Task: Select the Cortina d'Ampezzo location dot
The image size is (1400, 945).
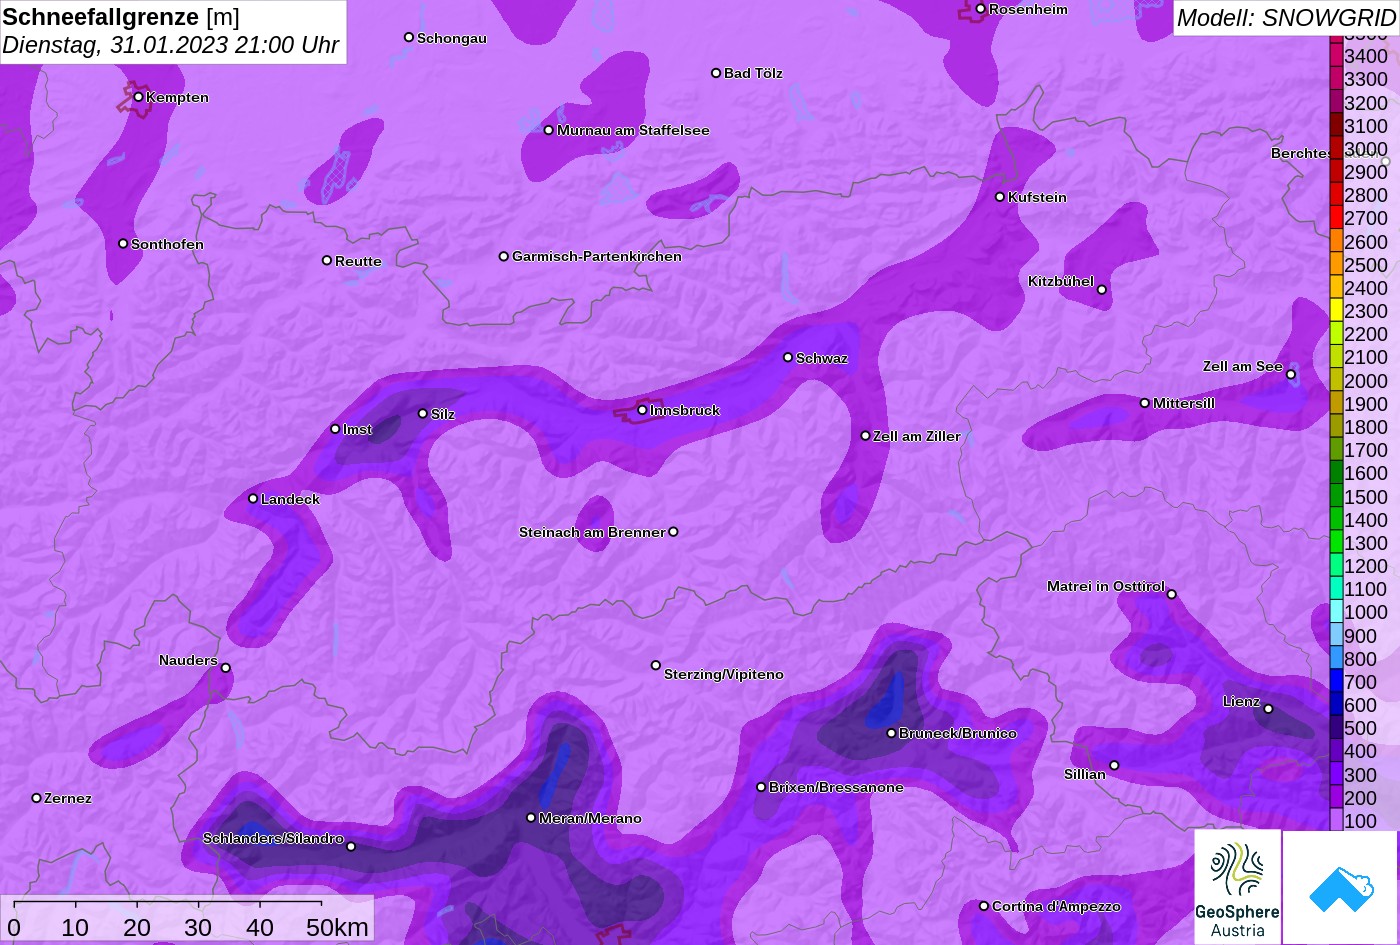Action: pos(984,906)
